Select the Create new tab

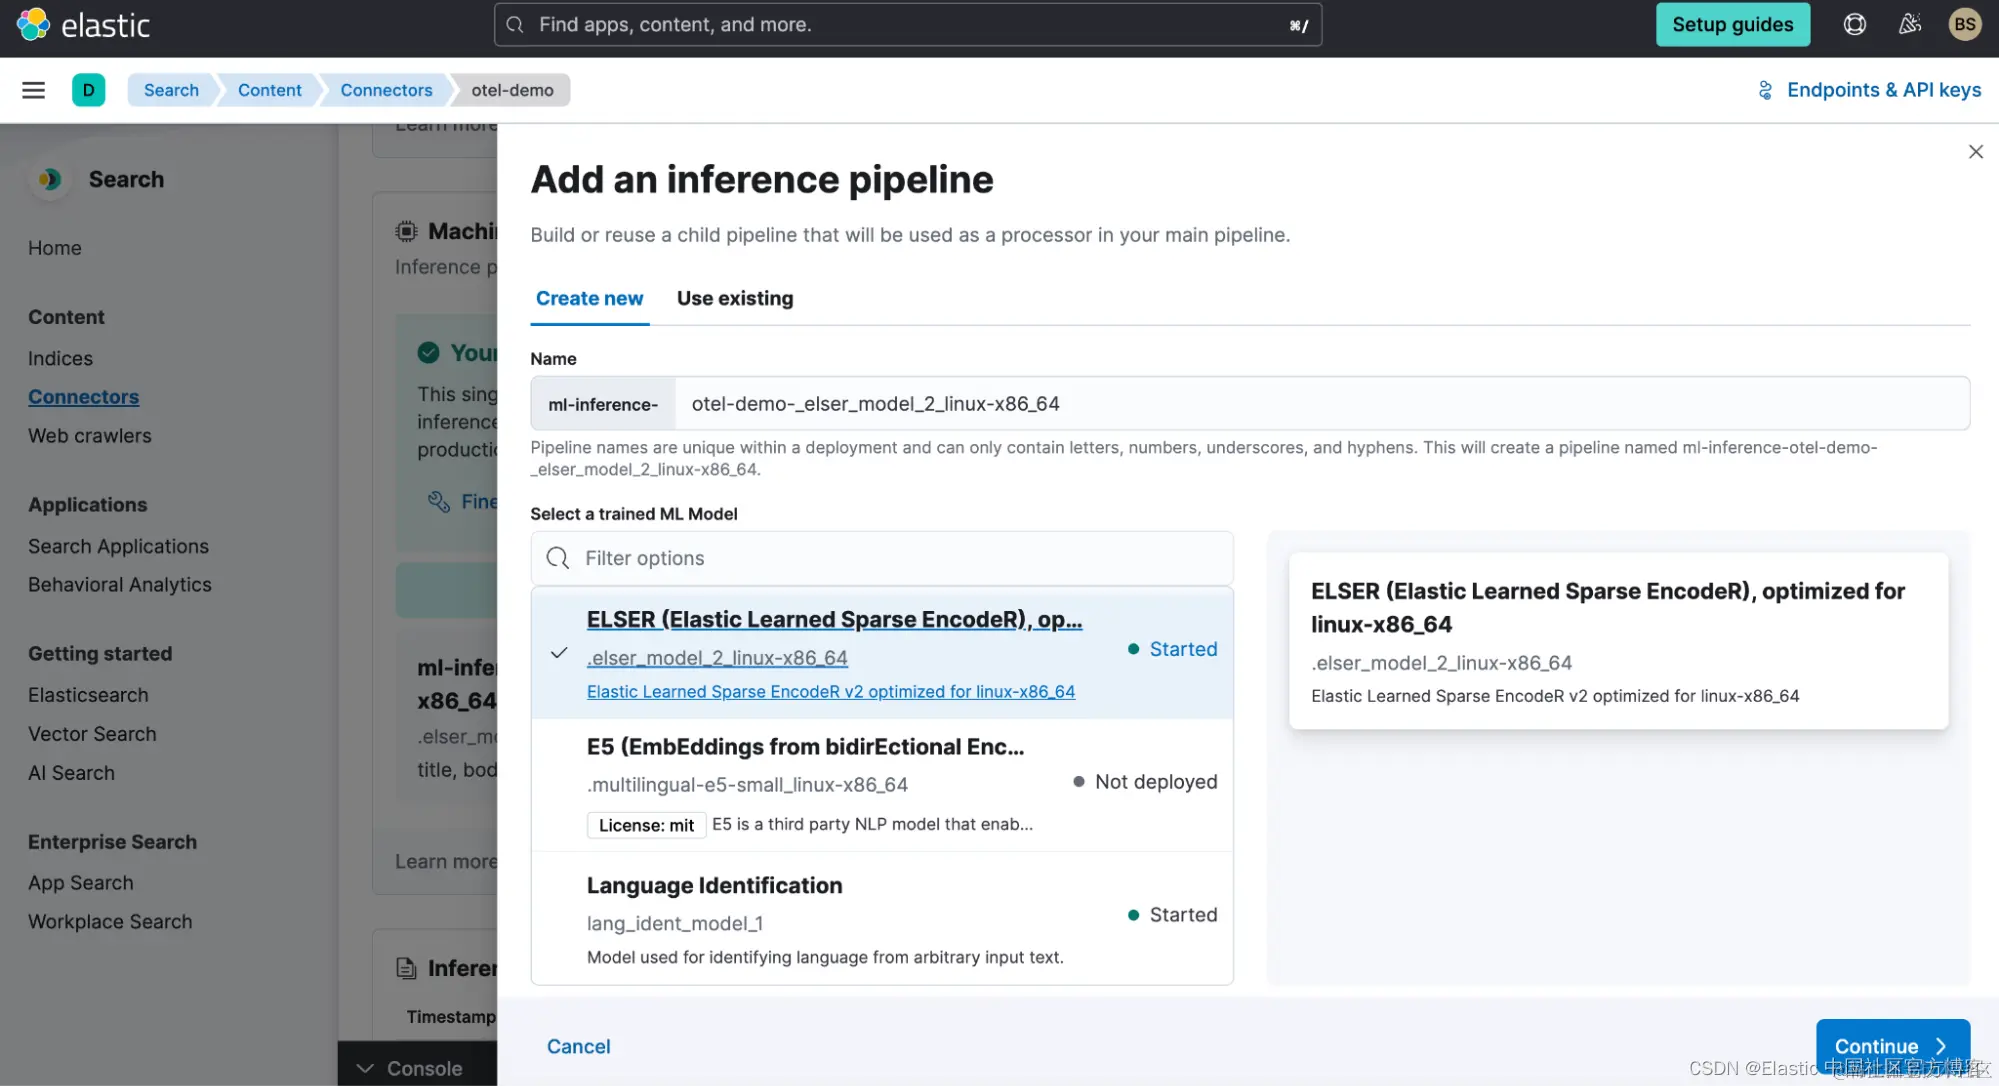589,298
